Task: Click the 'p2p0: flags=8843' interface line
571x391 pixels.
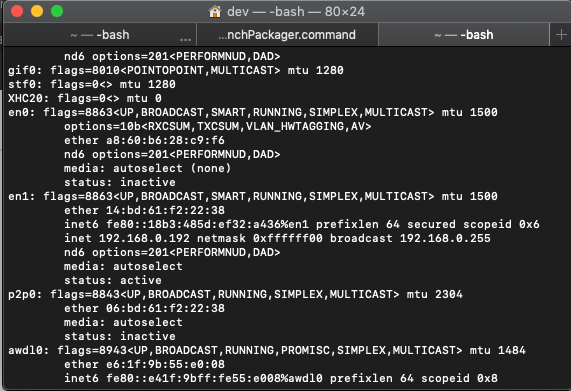Action: coord(235,294)
